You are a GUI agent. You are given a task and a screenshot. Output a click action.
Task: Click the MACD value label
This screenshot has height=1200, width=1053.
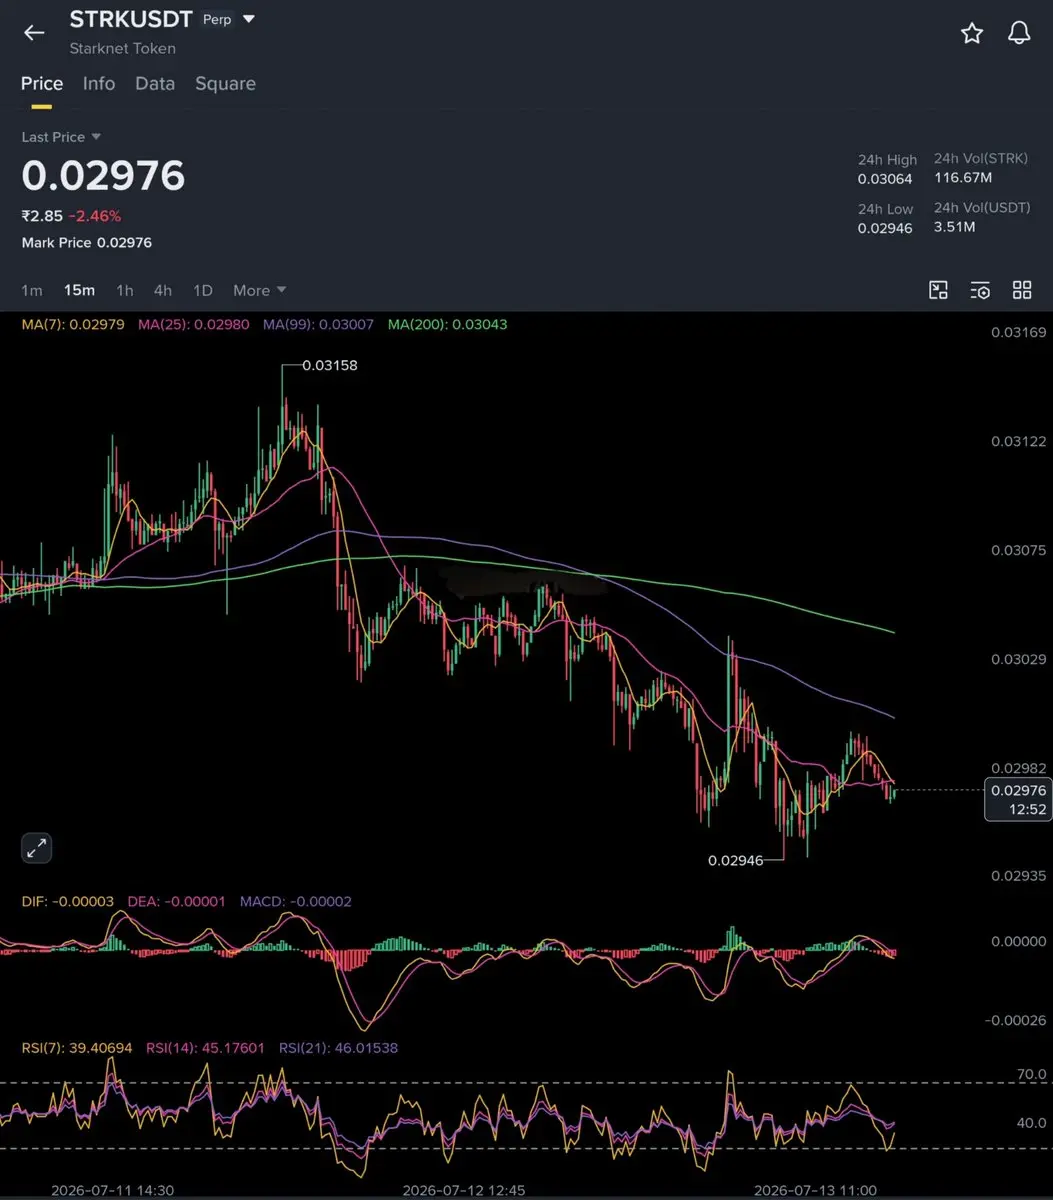[295, 901]
